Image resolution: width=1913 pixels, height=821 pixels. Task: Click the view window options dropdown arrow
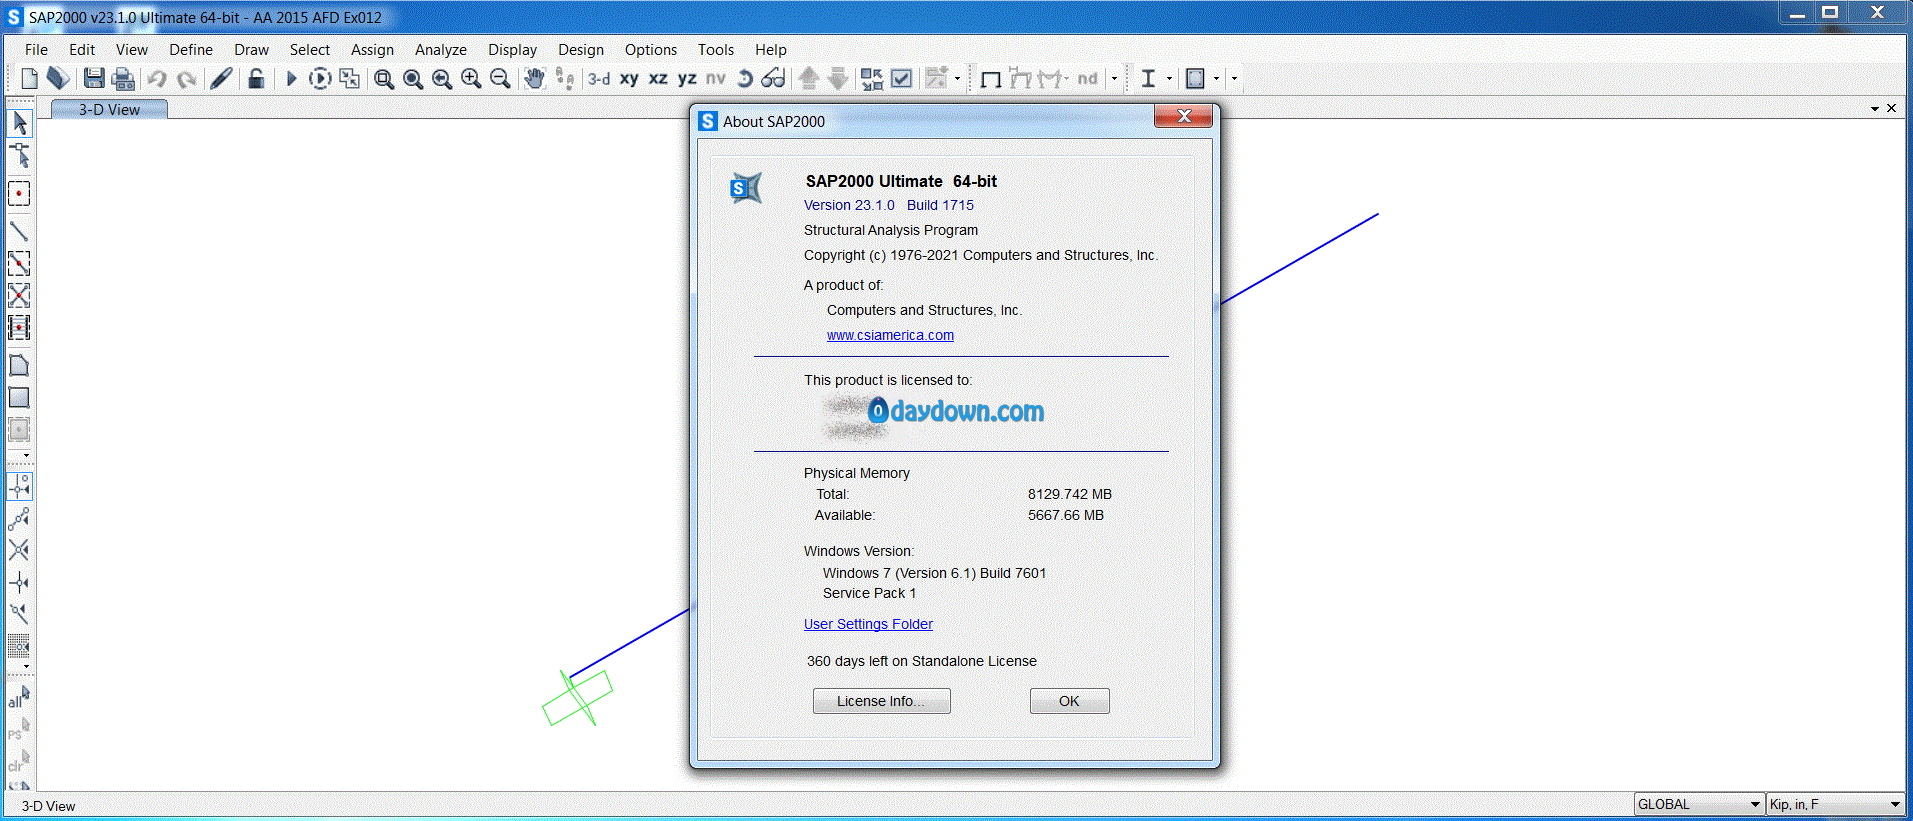(x=1874, y=108)
